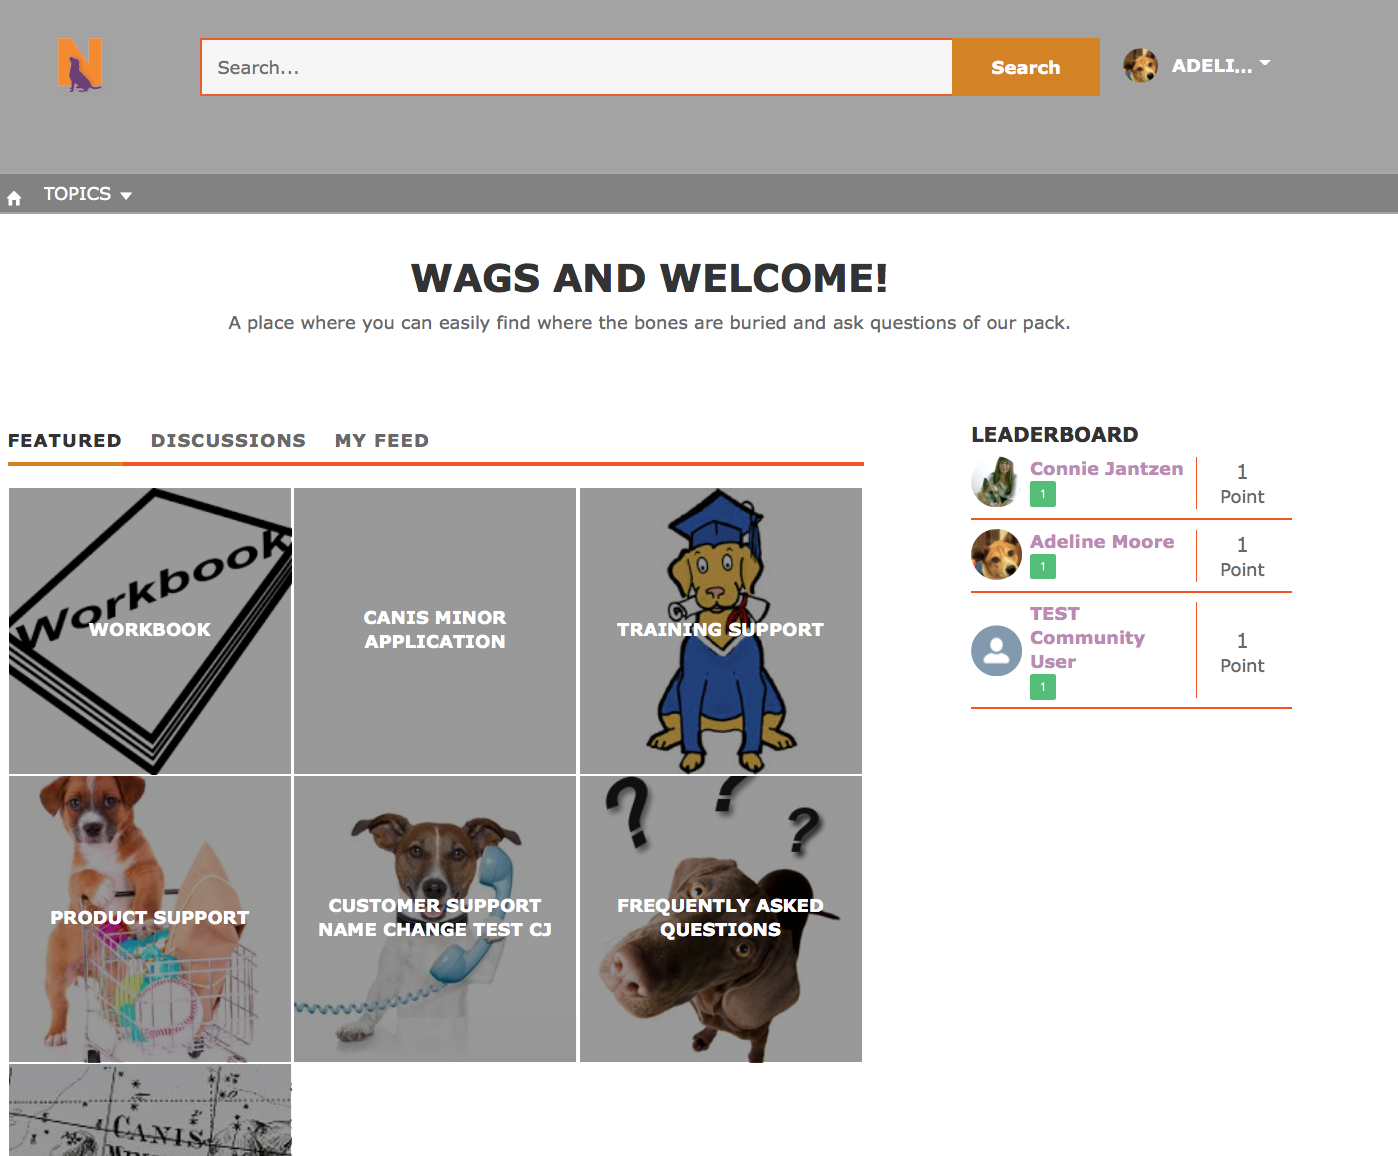The image size is (1398, 1156).
Task: Click Adeline Moore's leaderboard avatar
Action: point(996,555)
